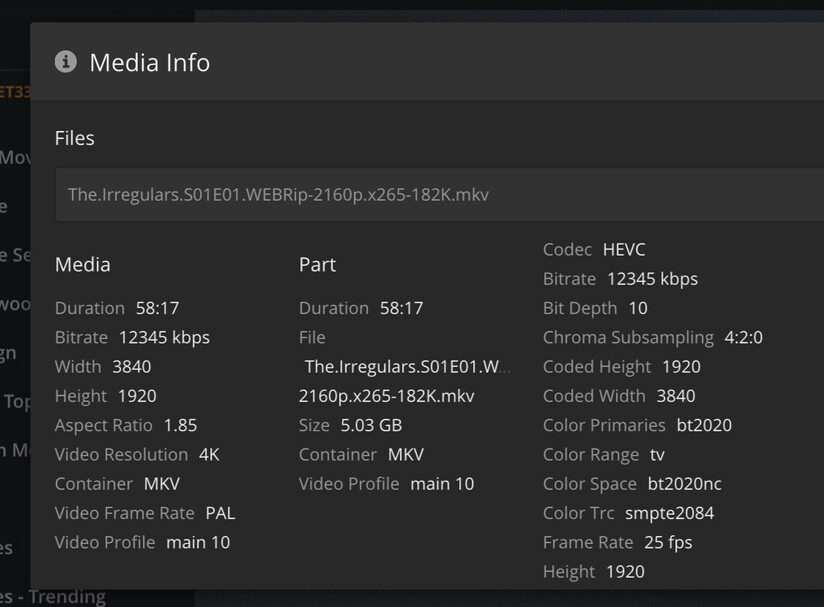The height and width of the screenshot is (607, 824).
Task: Click the Aspect Ratio 1.85 entry
Action: click(x=126, y=425)
